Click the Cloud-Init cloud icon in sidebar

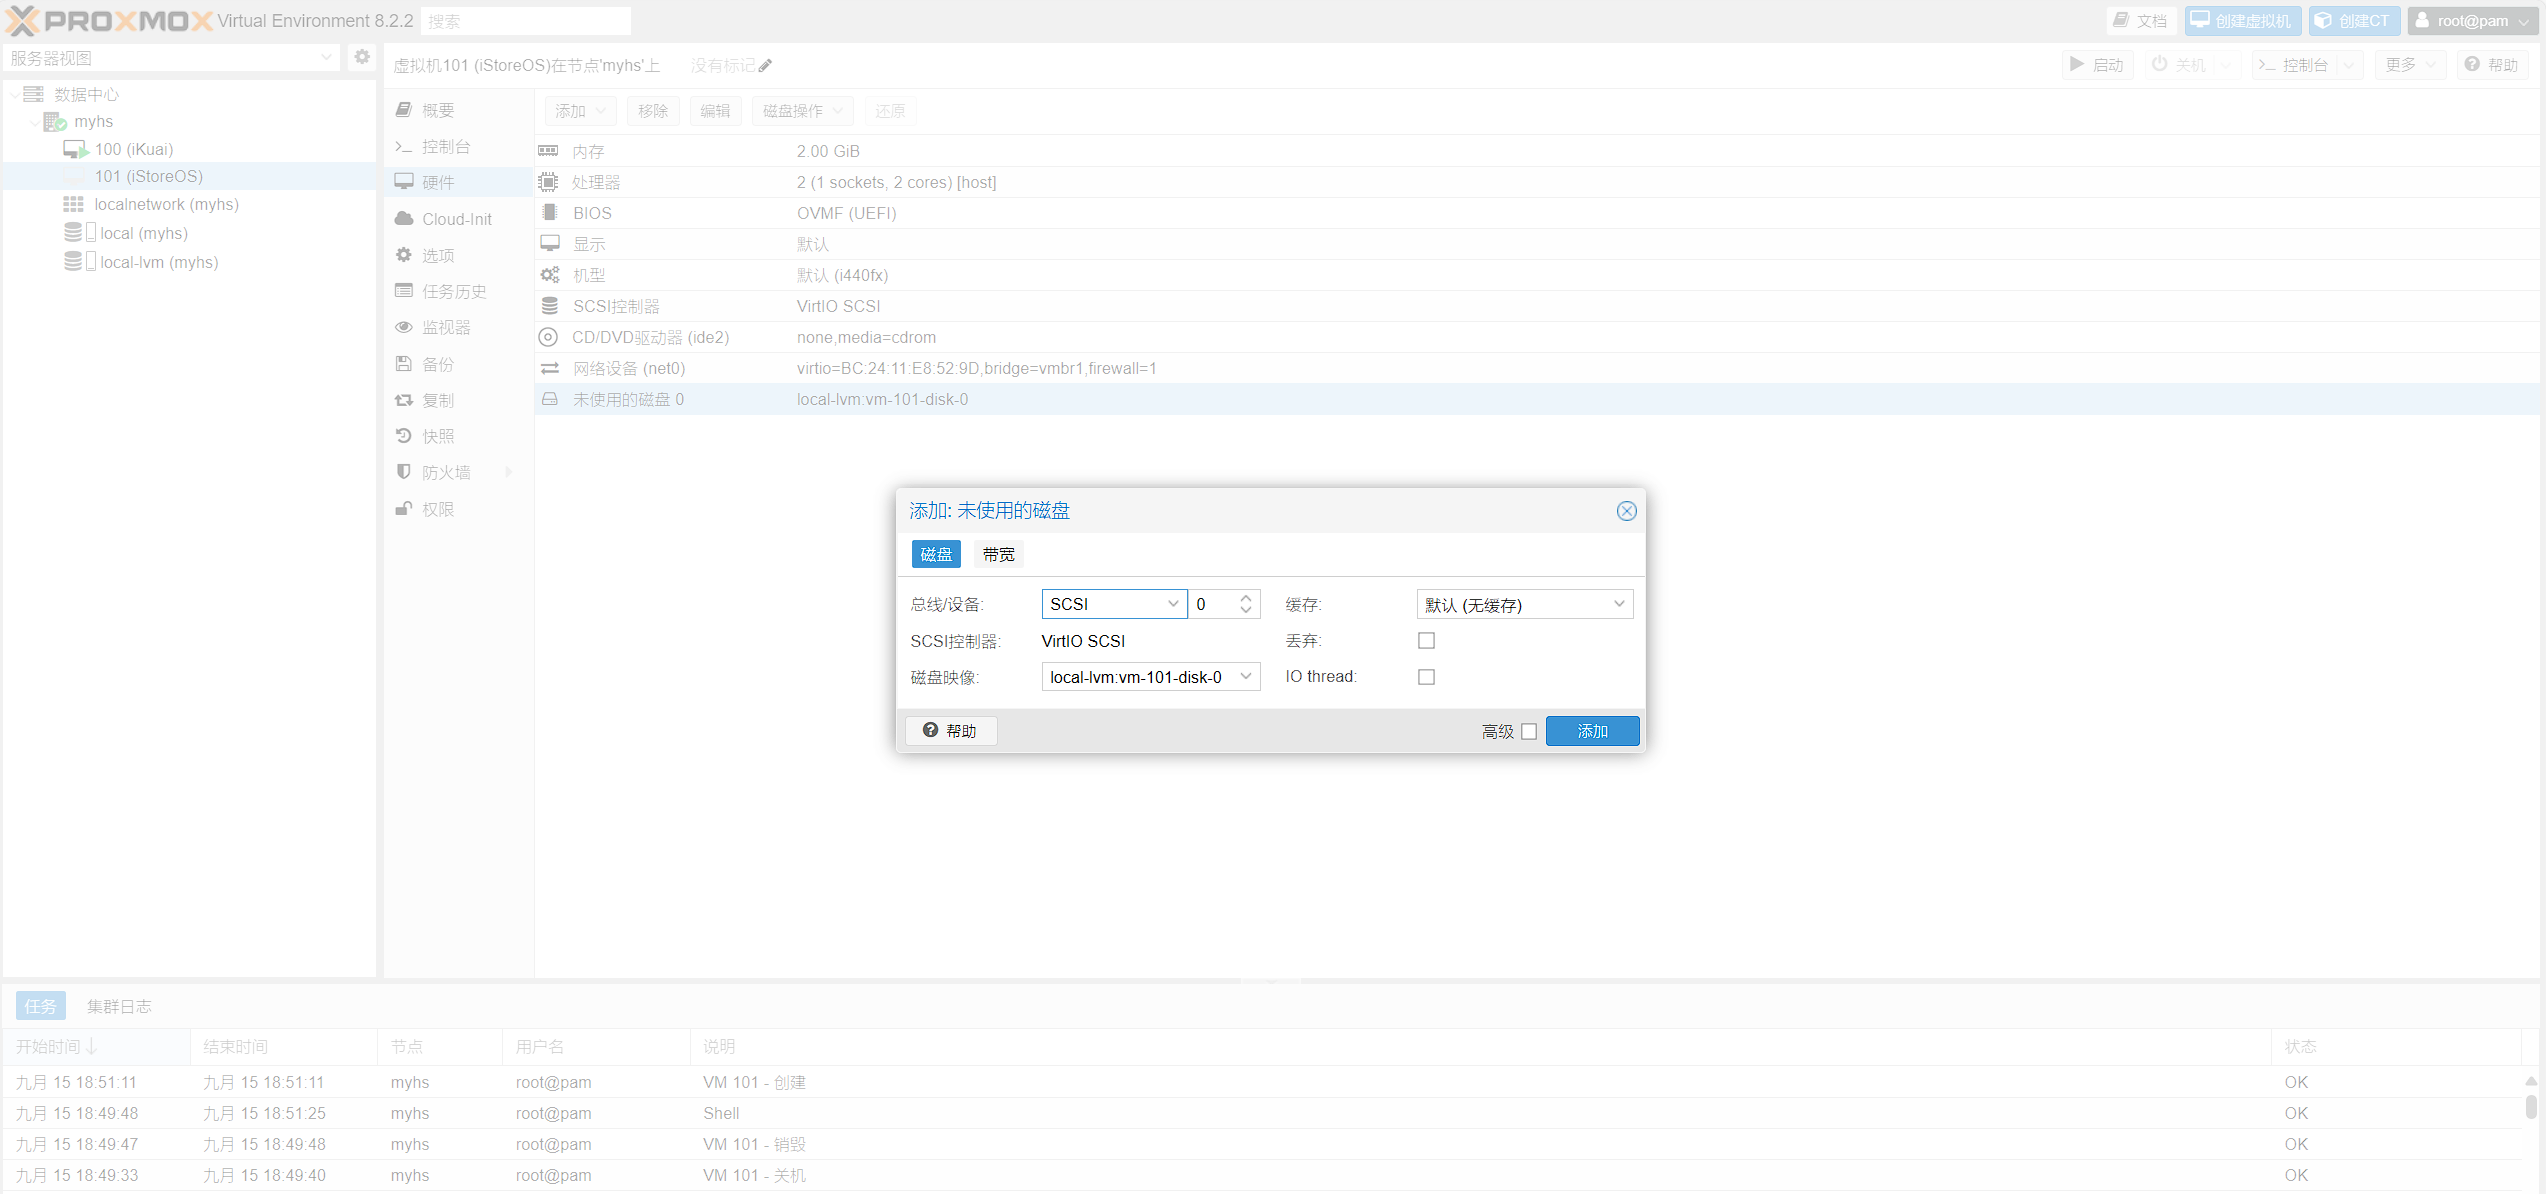point(404,219)
